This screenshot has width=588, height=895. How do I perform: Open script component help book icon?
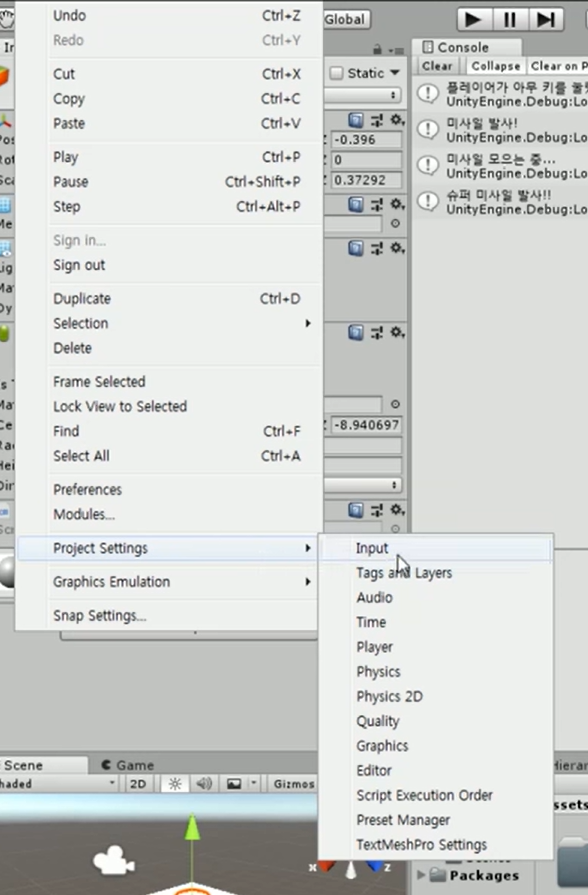pos(356,510)
